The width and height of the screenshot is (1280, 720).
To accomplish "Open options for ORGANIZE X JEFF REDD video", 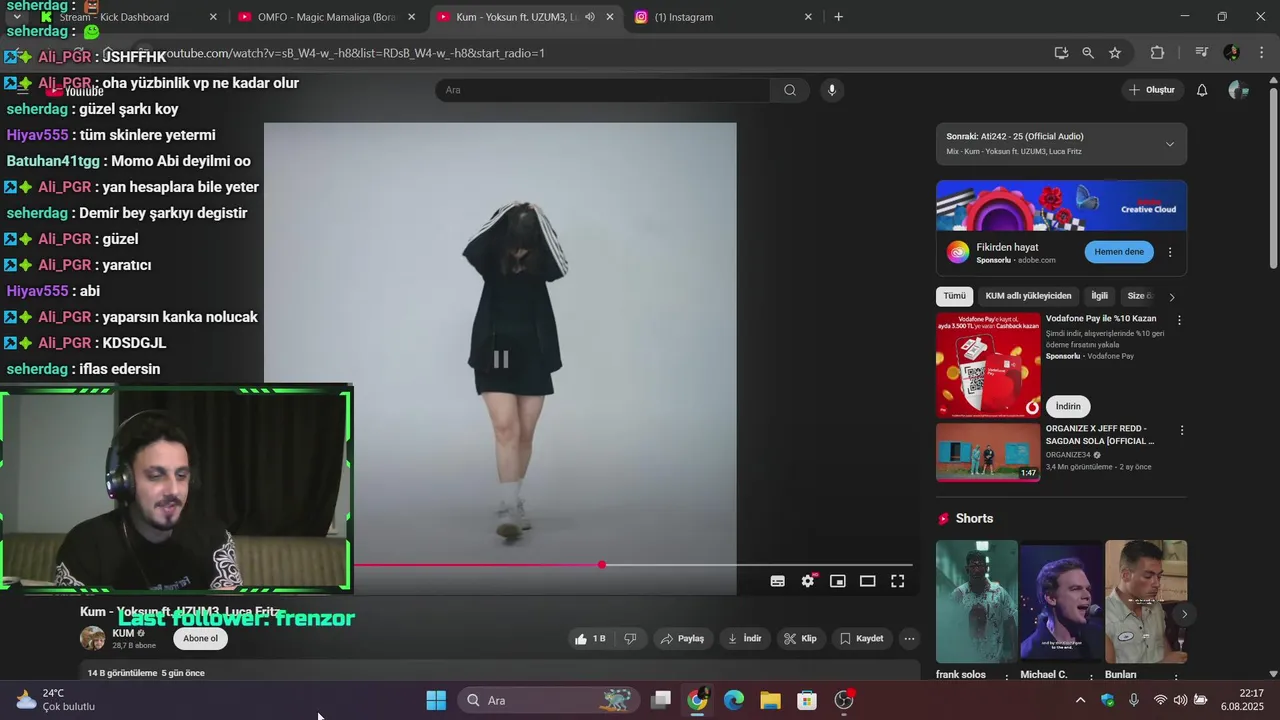I will tap(1181, 430).
